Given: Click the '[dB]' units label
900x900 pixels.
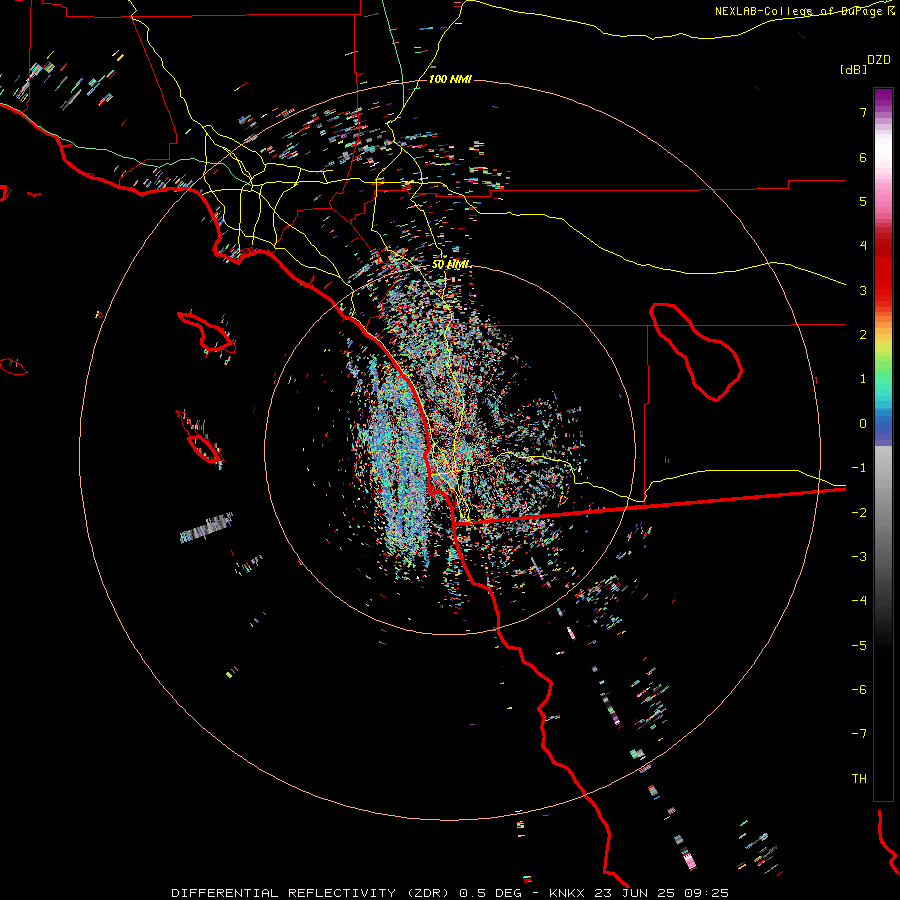Looking at the screenshot, I should click(x=854, y=69).
